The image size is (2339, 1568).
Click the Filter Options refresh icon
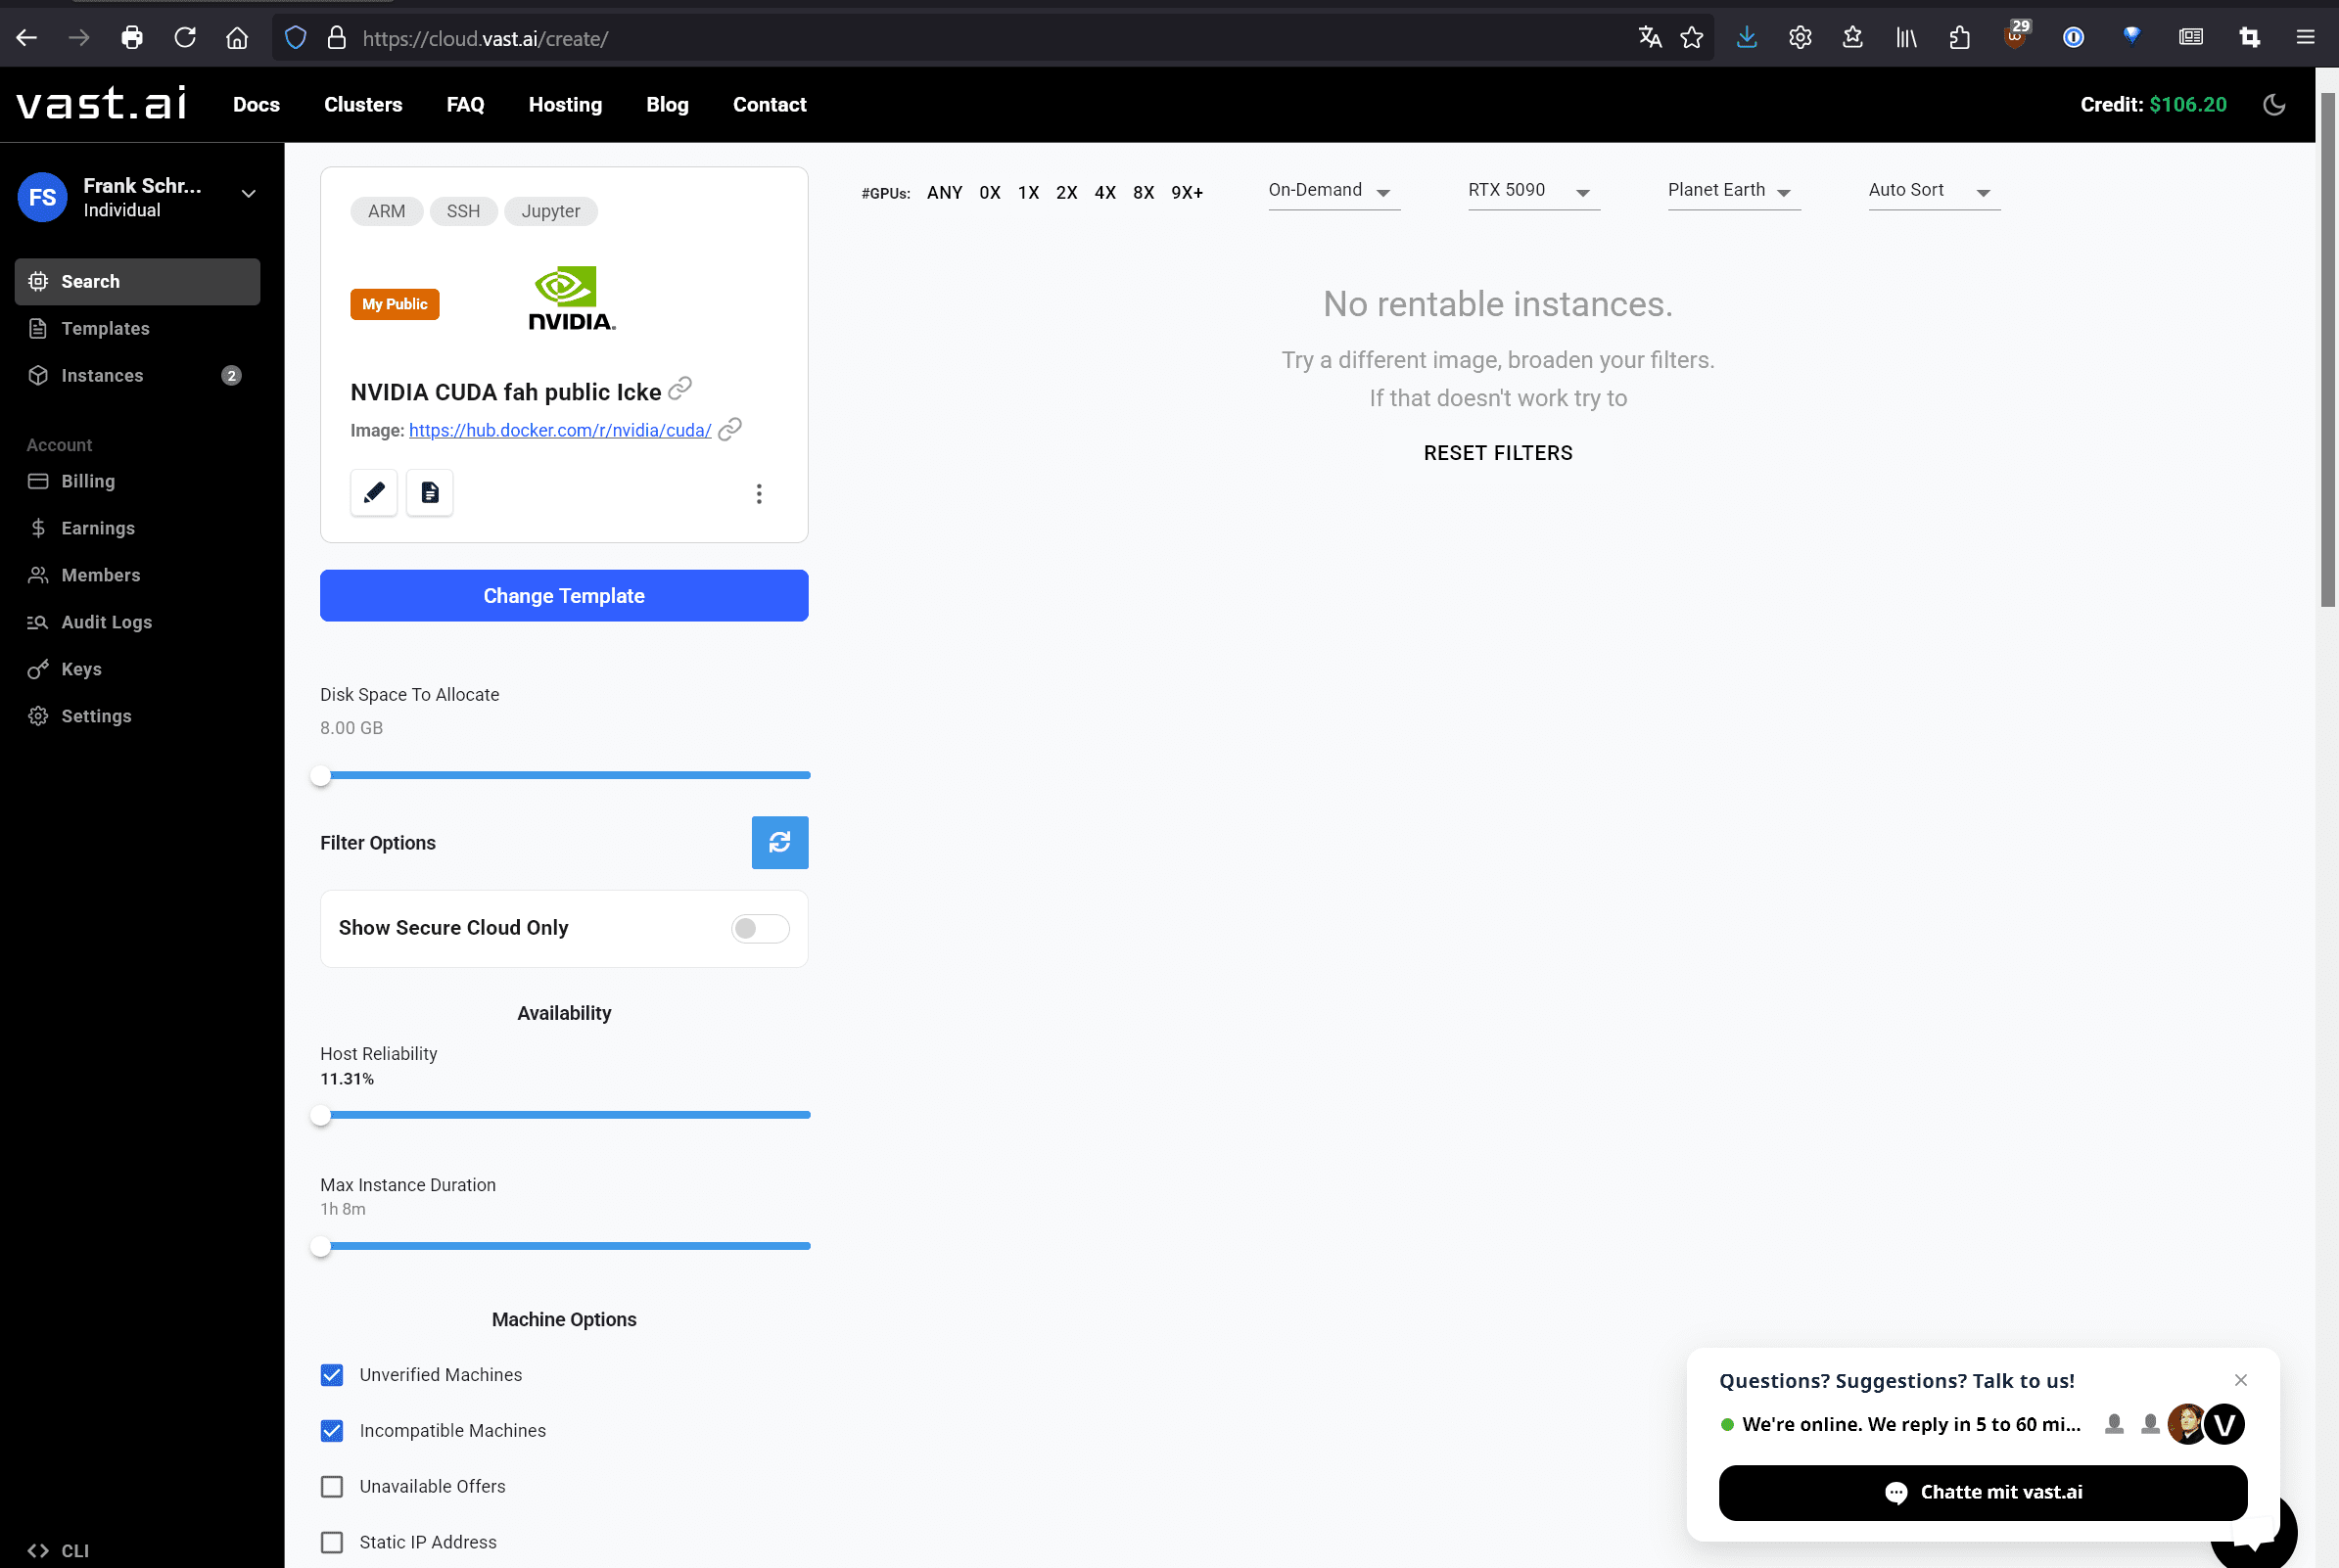pyautogui.click(x=779, y=842)
